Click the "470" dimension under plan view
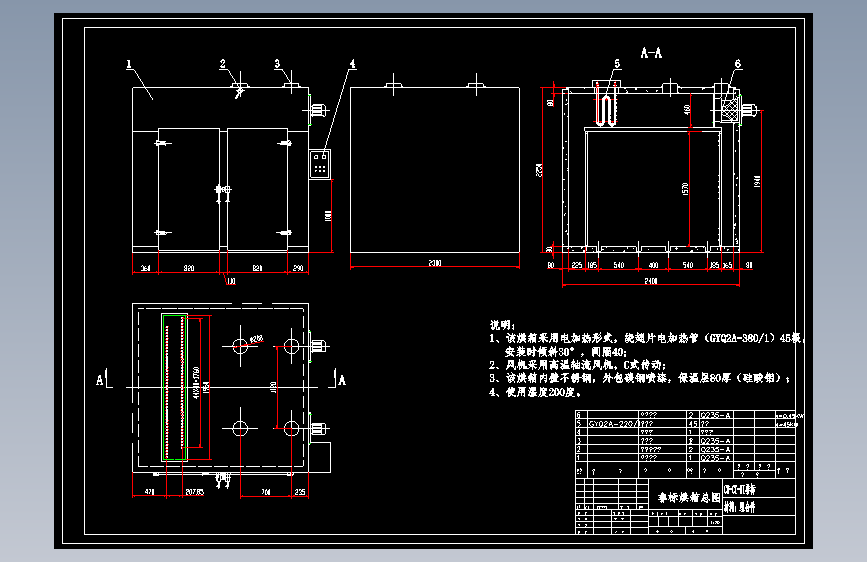The width and height of the screenshot is (867, 562). pyautogui.click(x=149, y=492)
